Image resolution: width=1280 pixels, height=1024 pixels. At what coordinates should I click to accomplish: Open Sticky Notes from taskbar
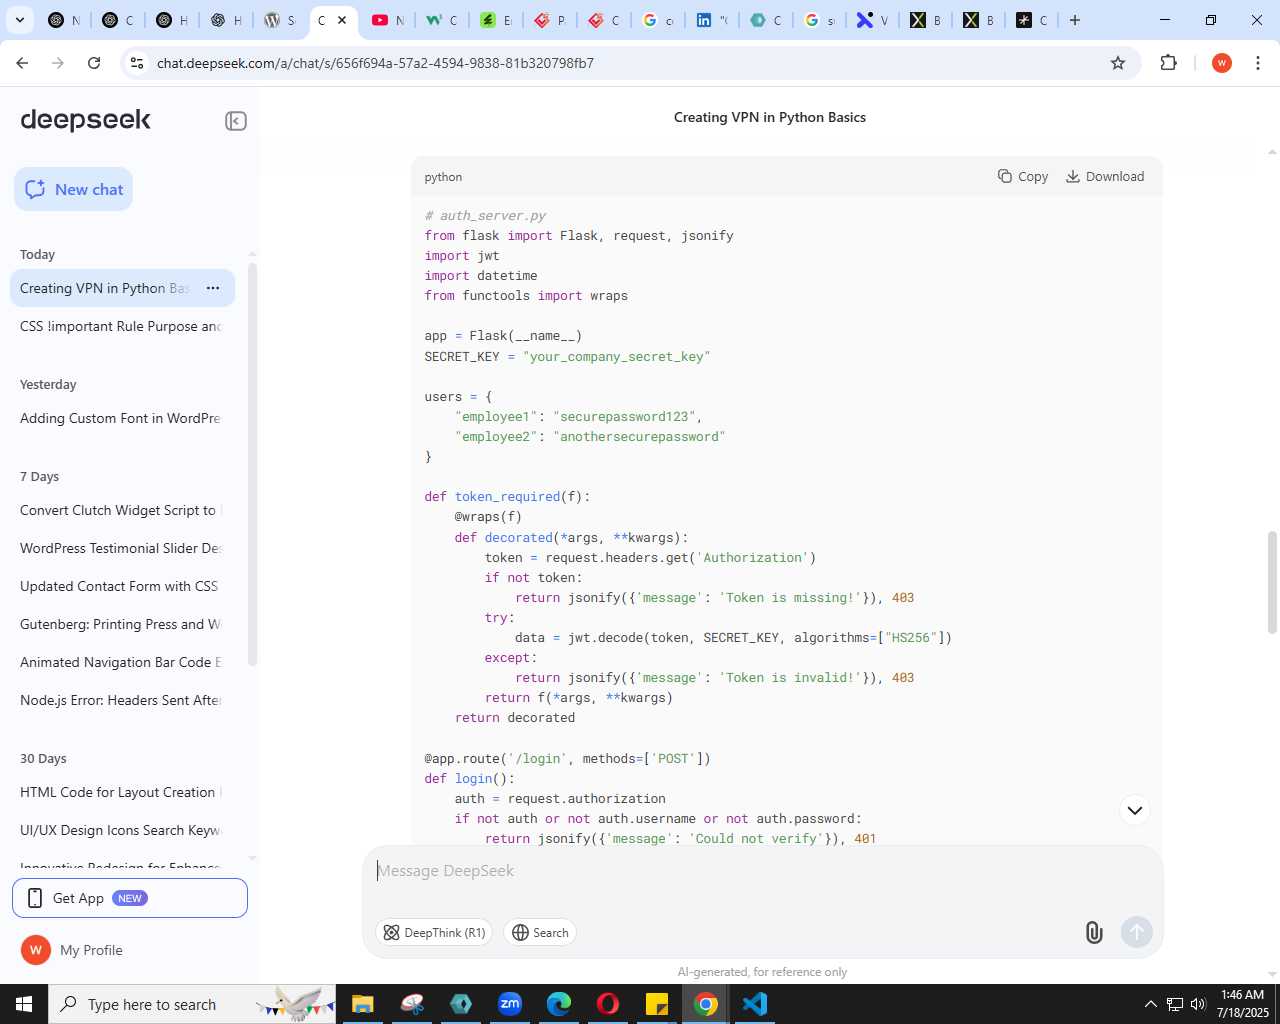[657, 1004]
